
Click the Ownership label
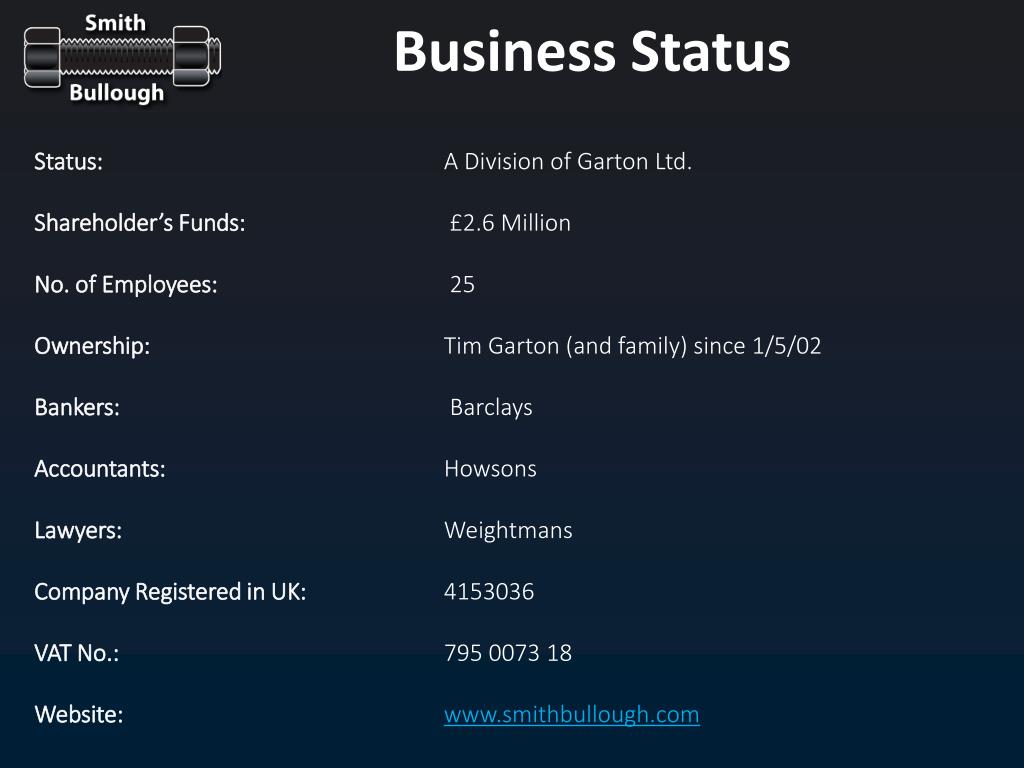92,346
